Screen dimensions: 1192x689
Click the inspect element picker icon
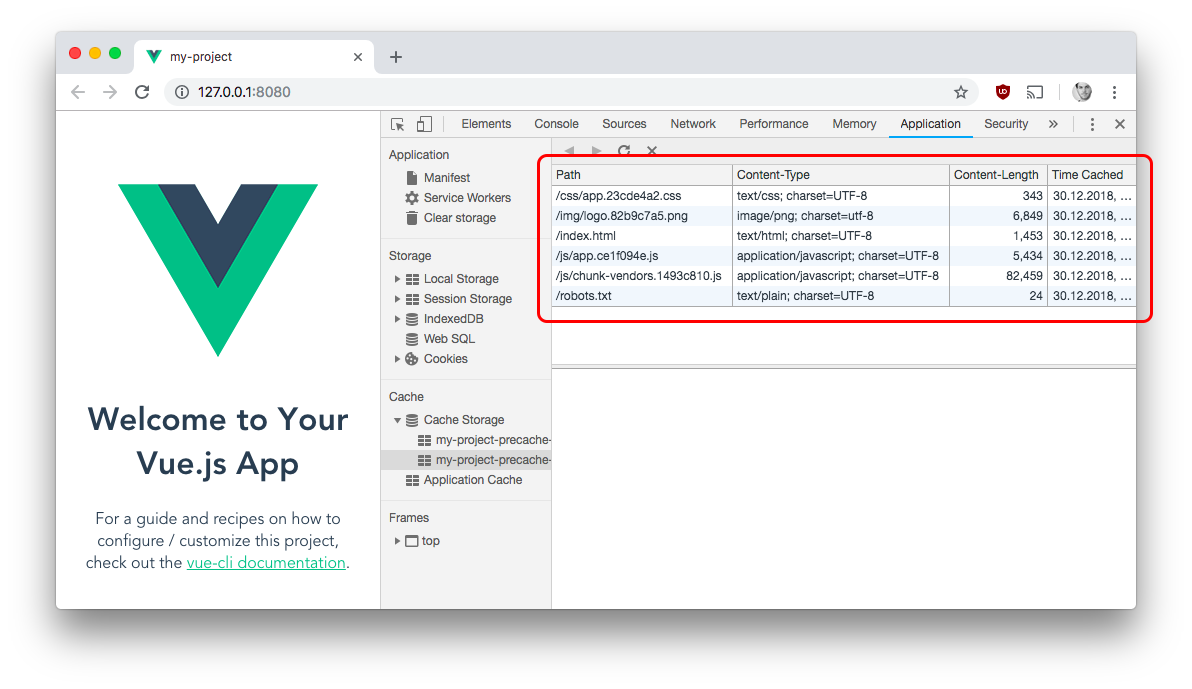pyautogui.click(x=398, y=124)
